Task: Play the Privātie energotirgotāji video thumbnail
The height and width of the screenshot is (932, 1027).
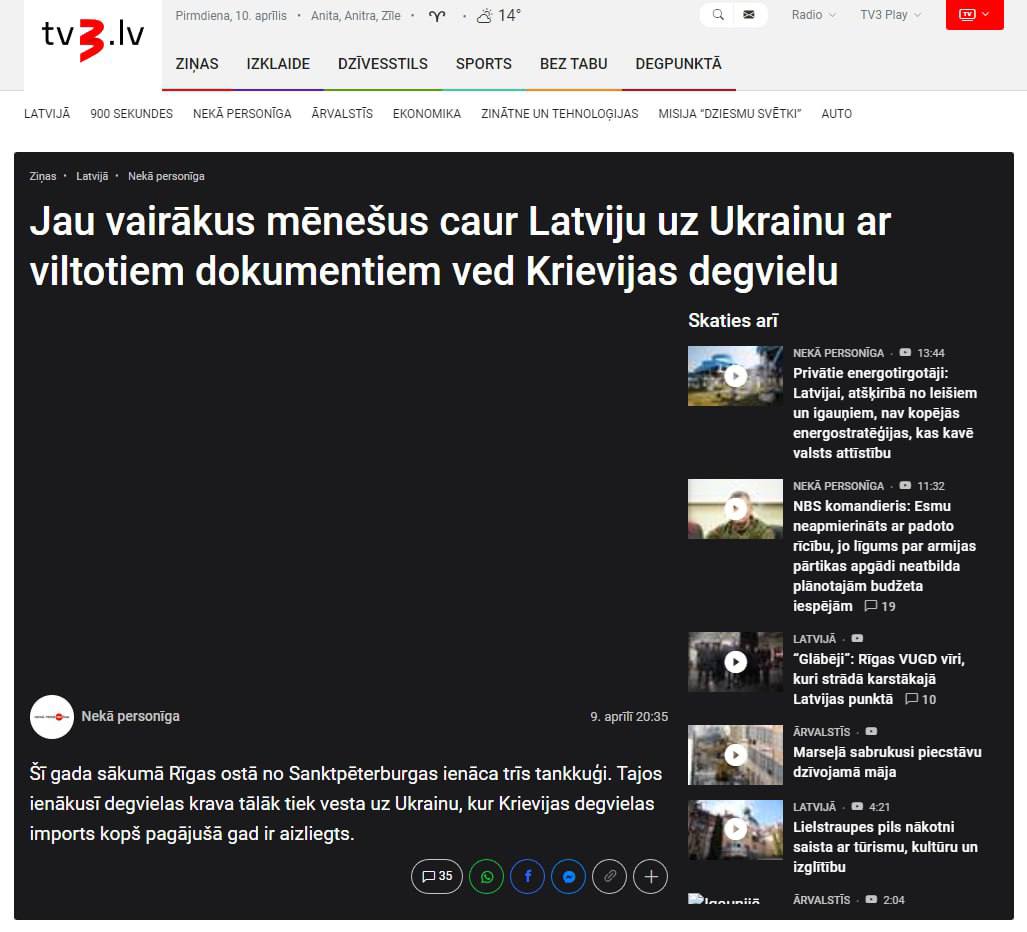Action: click(x=735, y=376)
